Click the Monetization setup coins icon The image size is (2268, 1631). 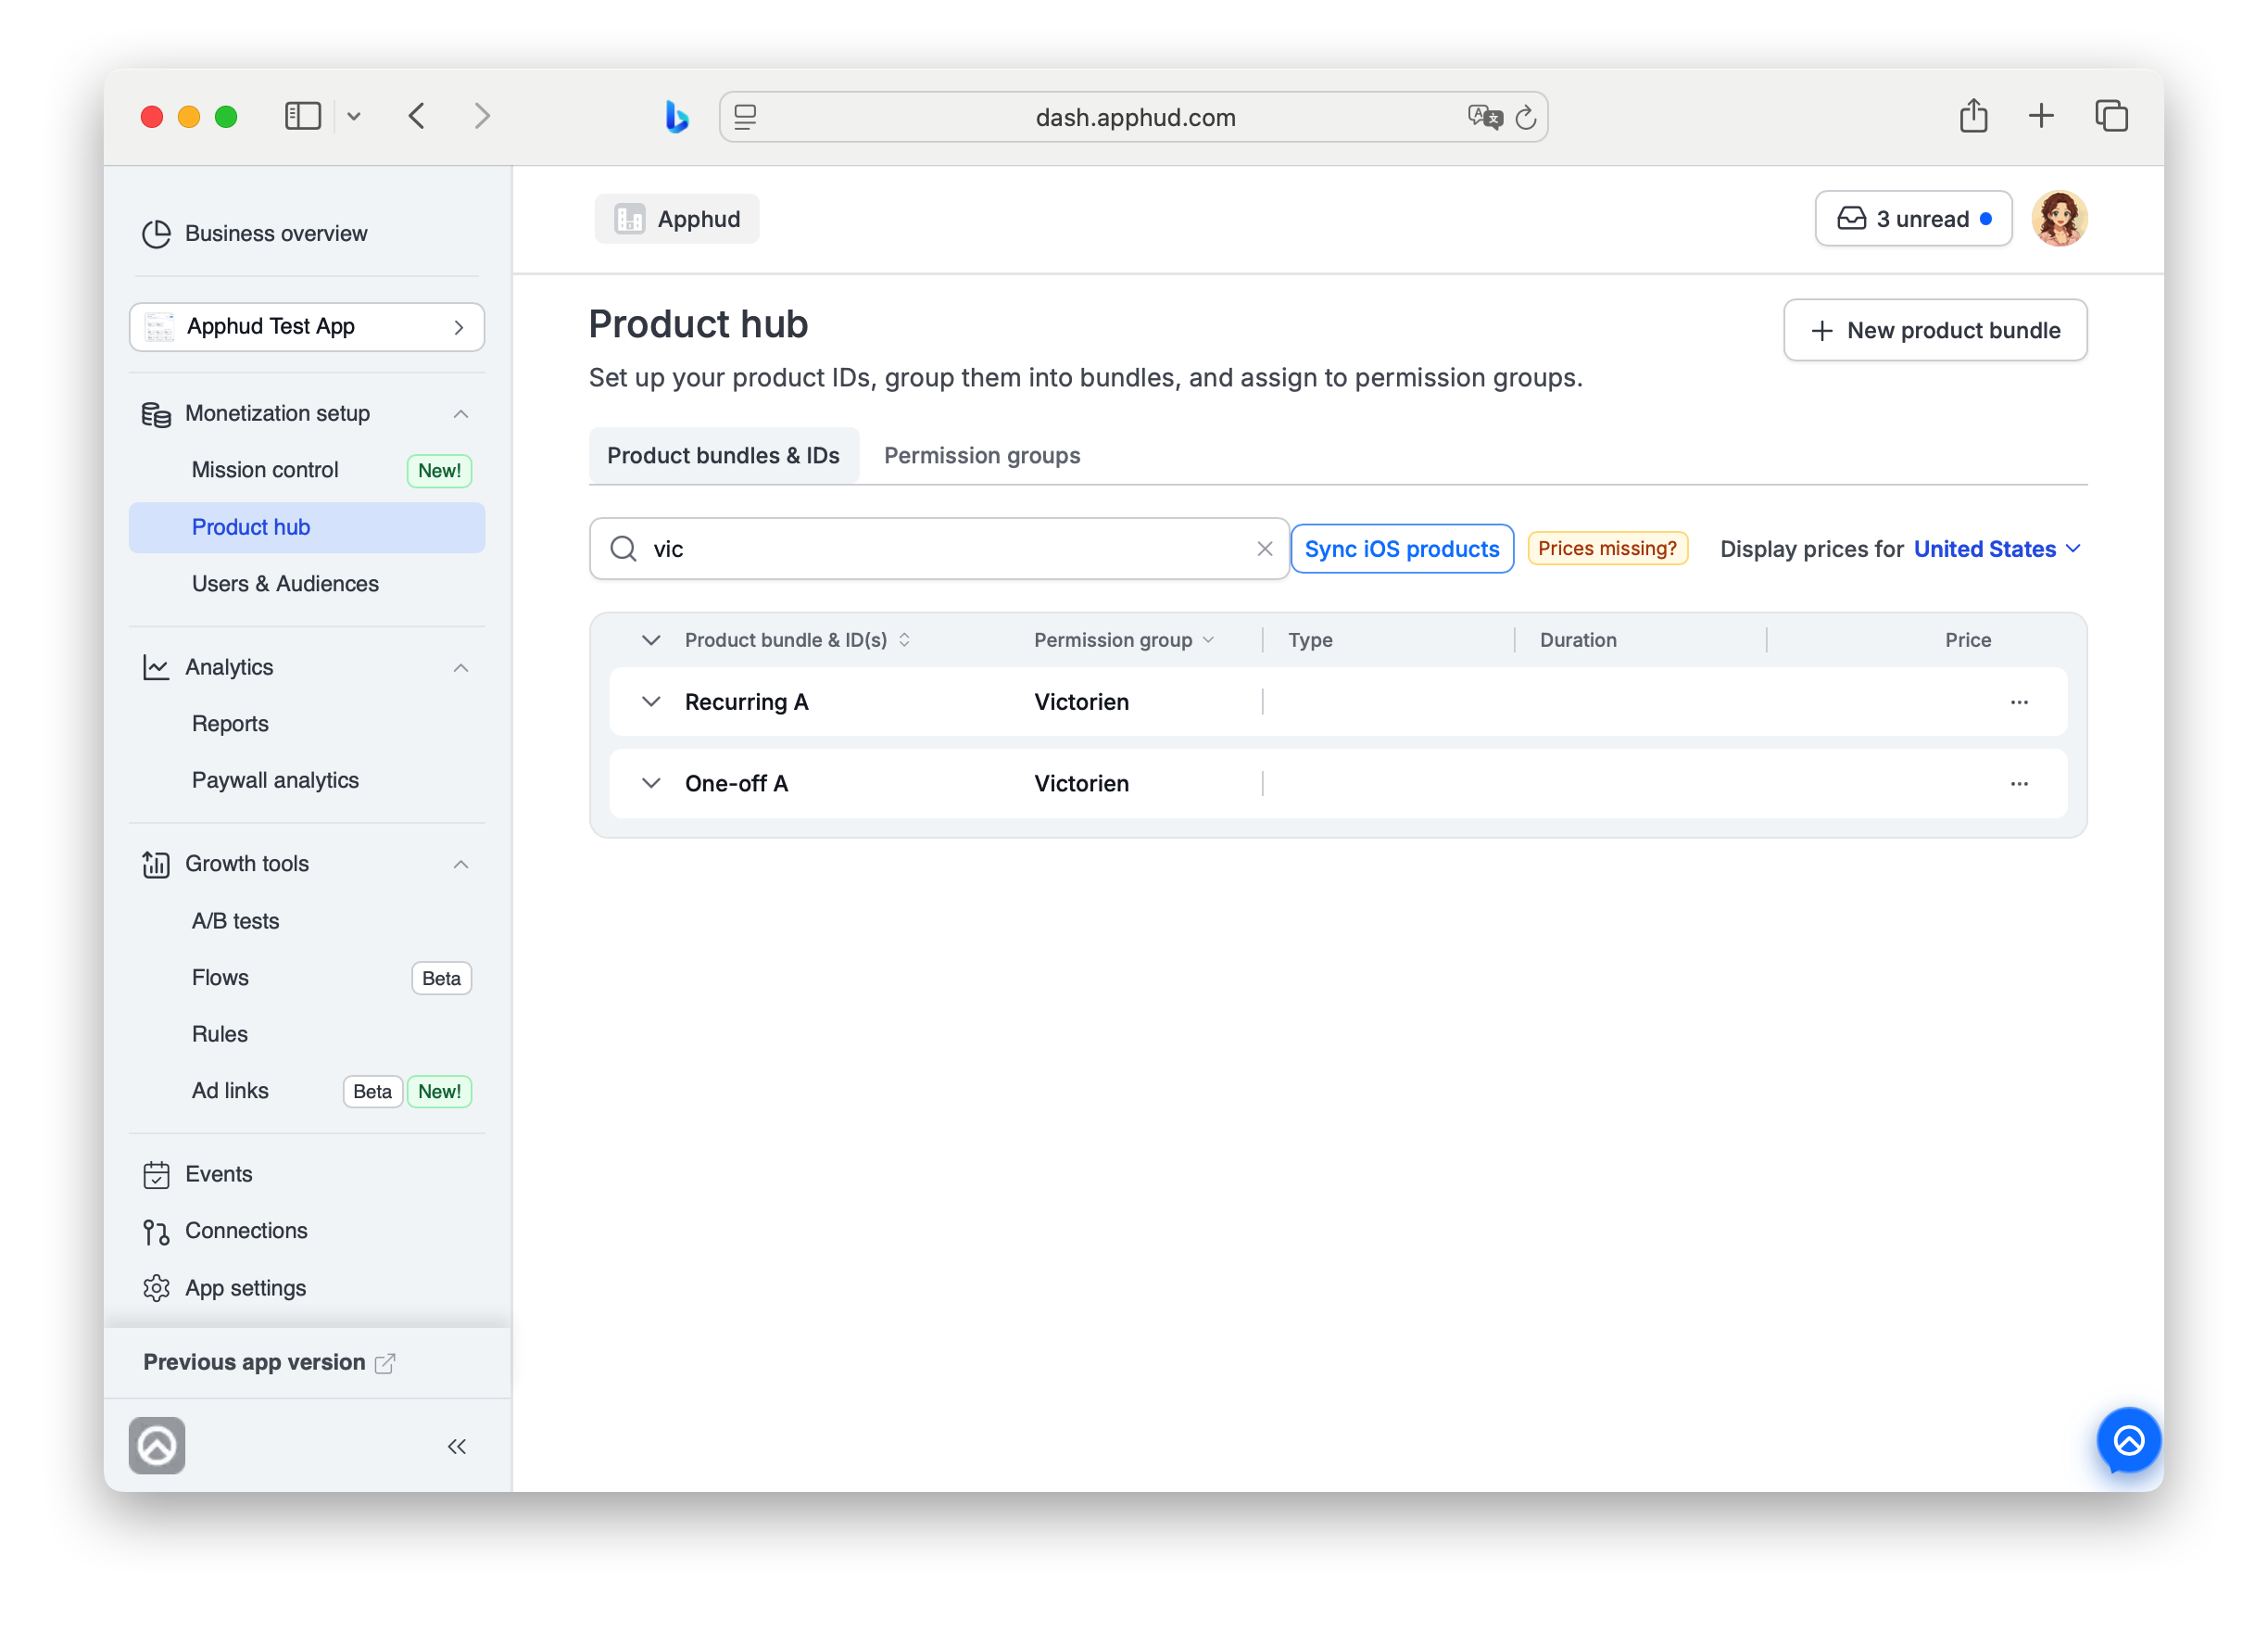coord(156,414)
